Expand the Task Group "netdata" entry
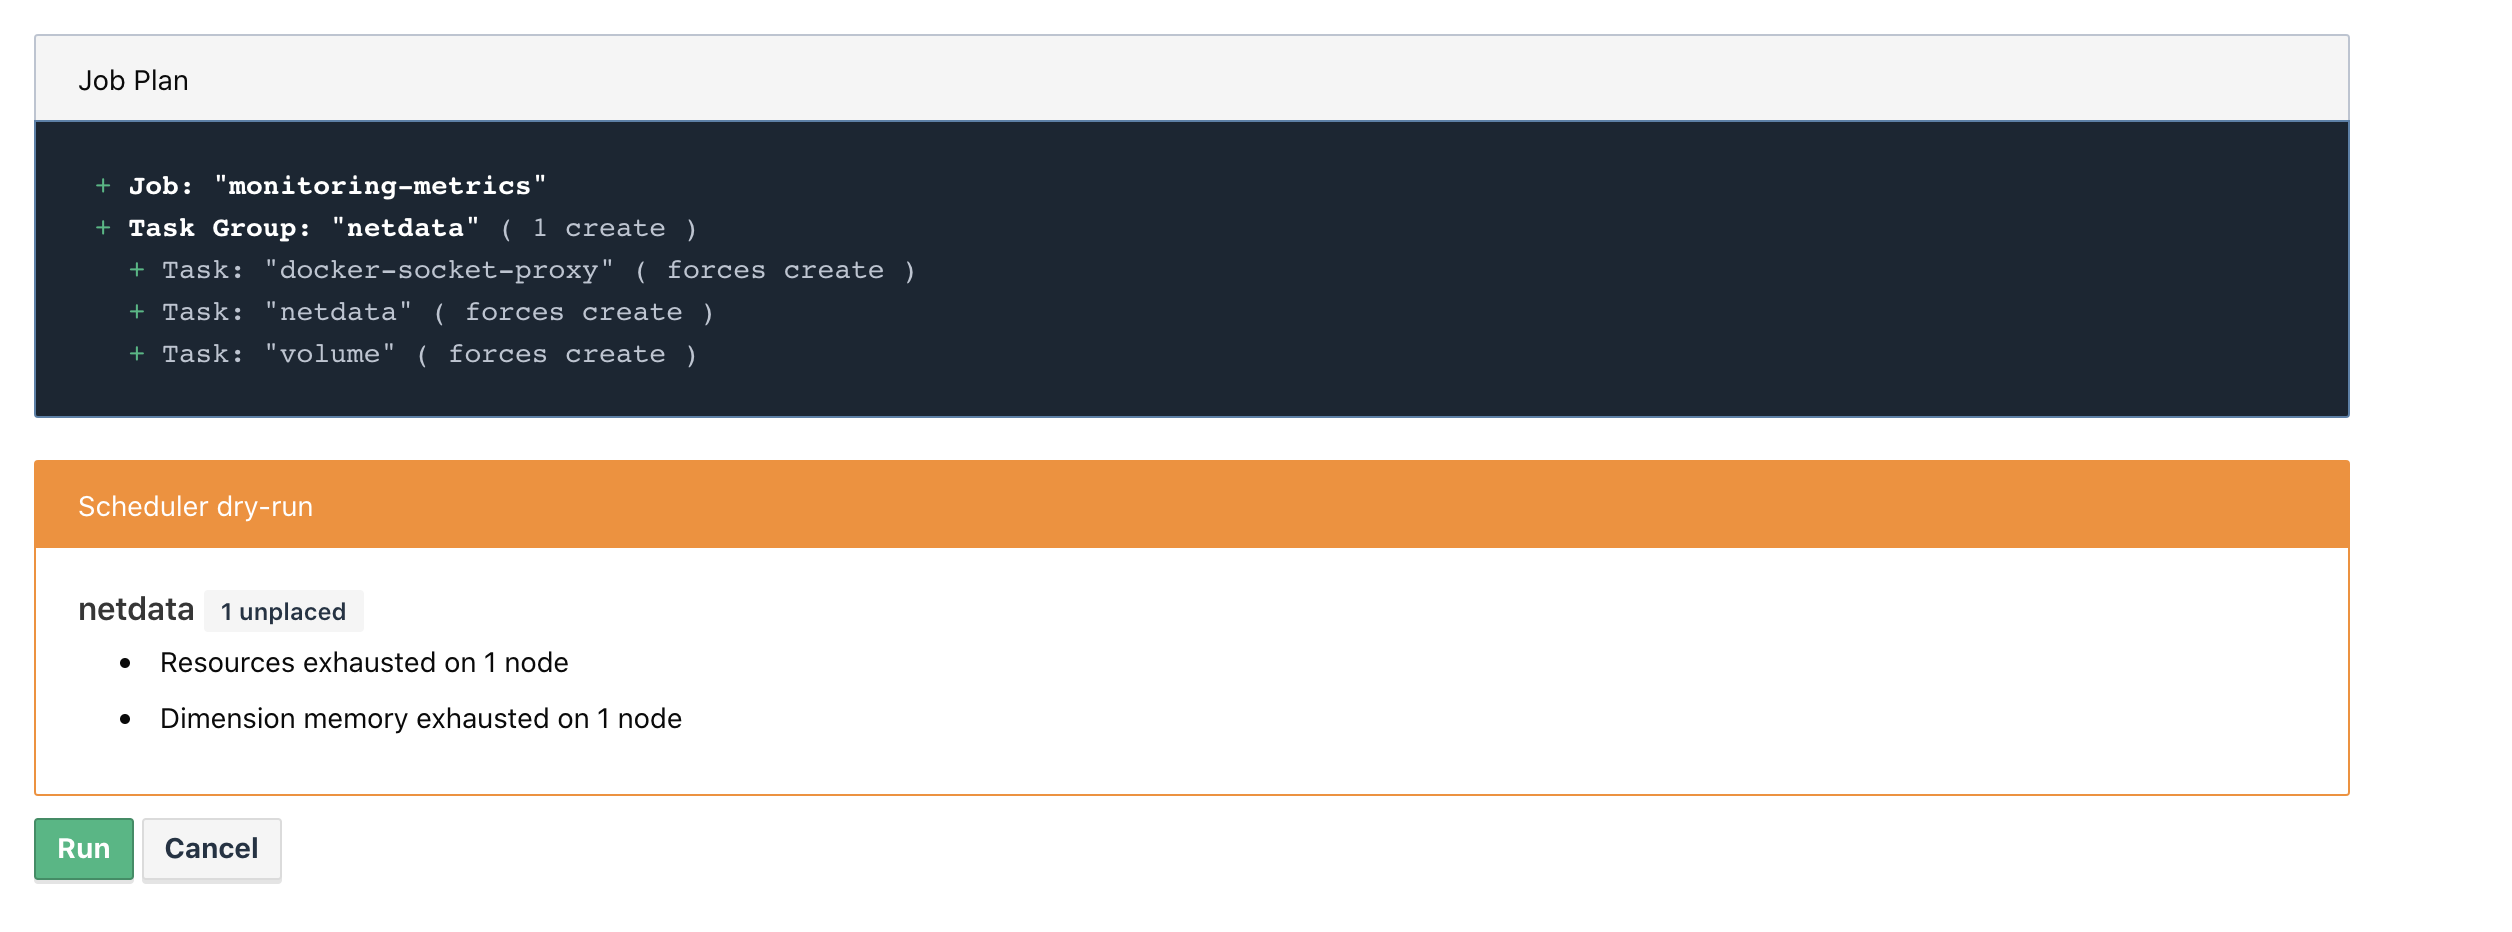This screenshot has width=2512, height=932. (302, 227)
